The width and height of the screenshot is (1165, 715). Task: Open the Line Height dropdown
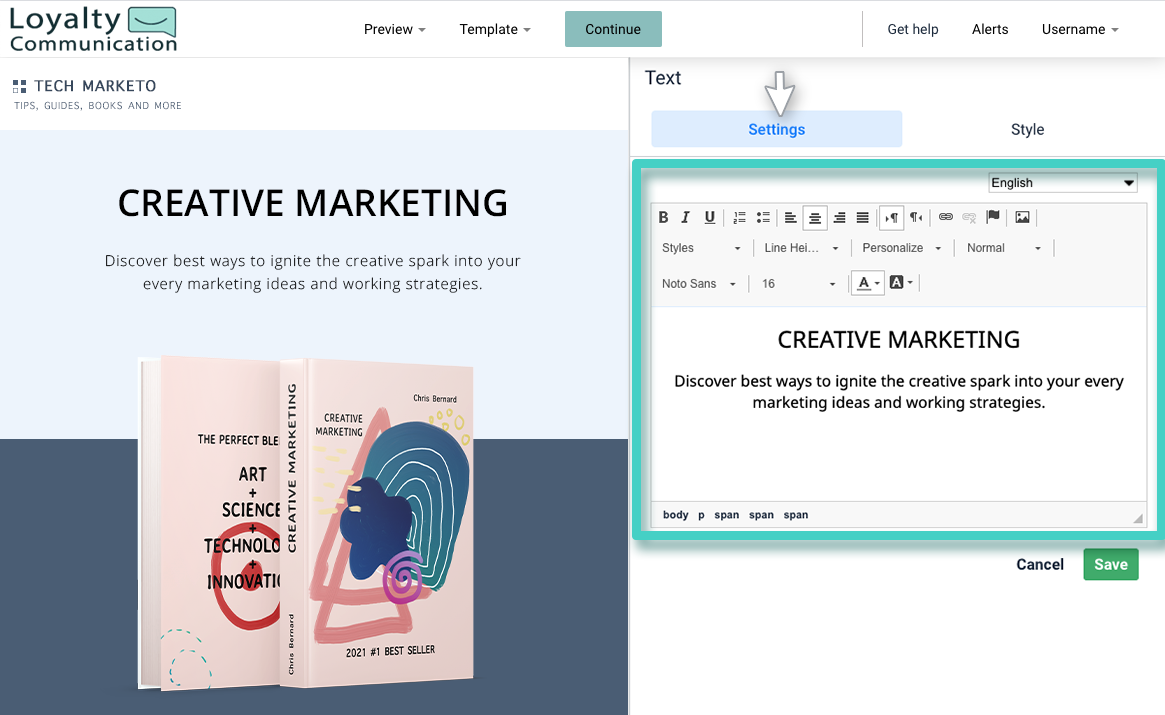tap(798, 247)
